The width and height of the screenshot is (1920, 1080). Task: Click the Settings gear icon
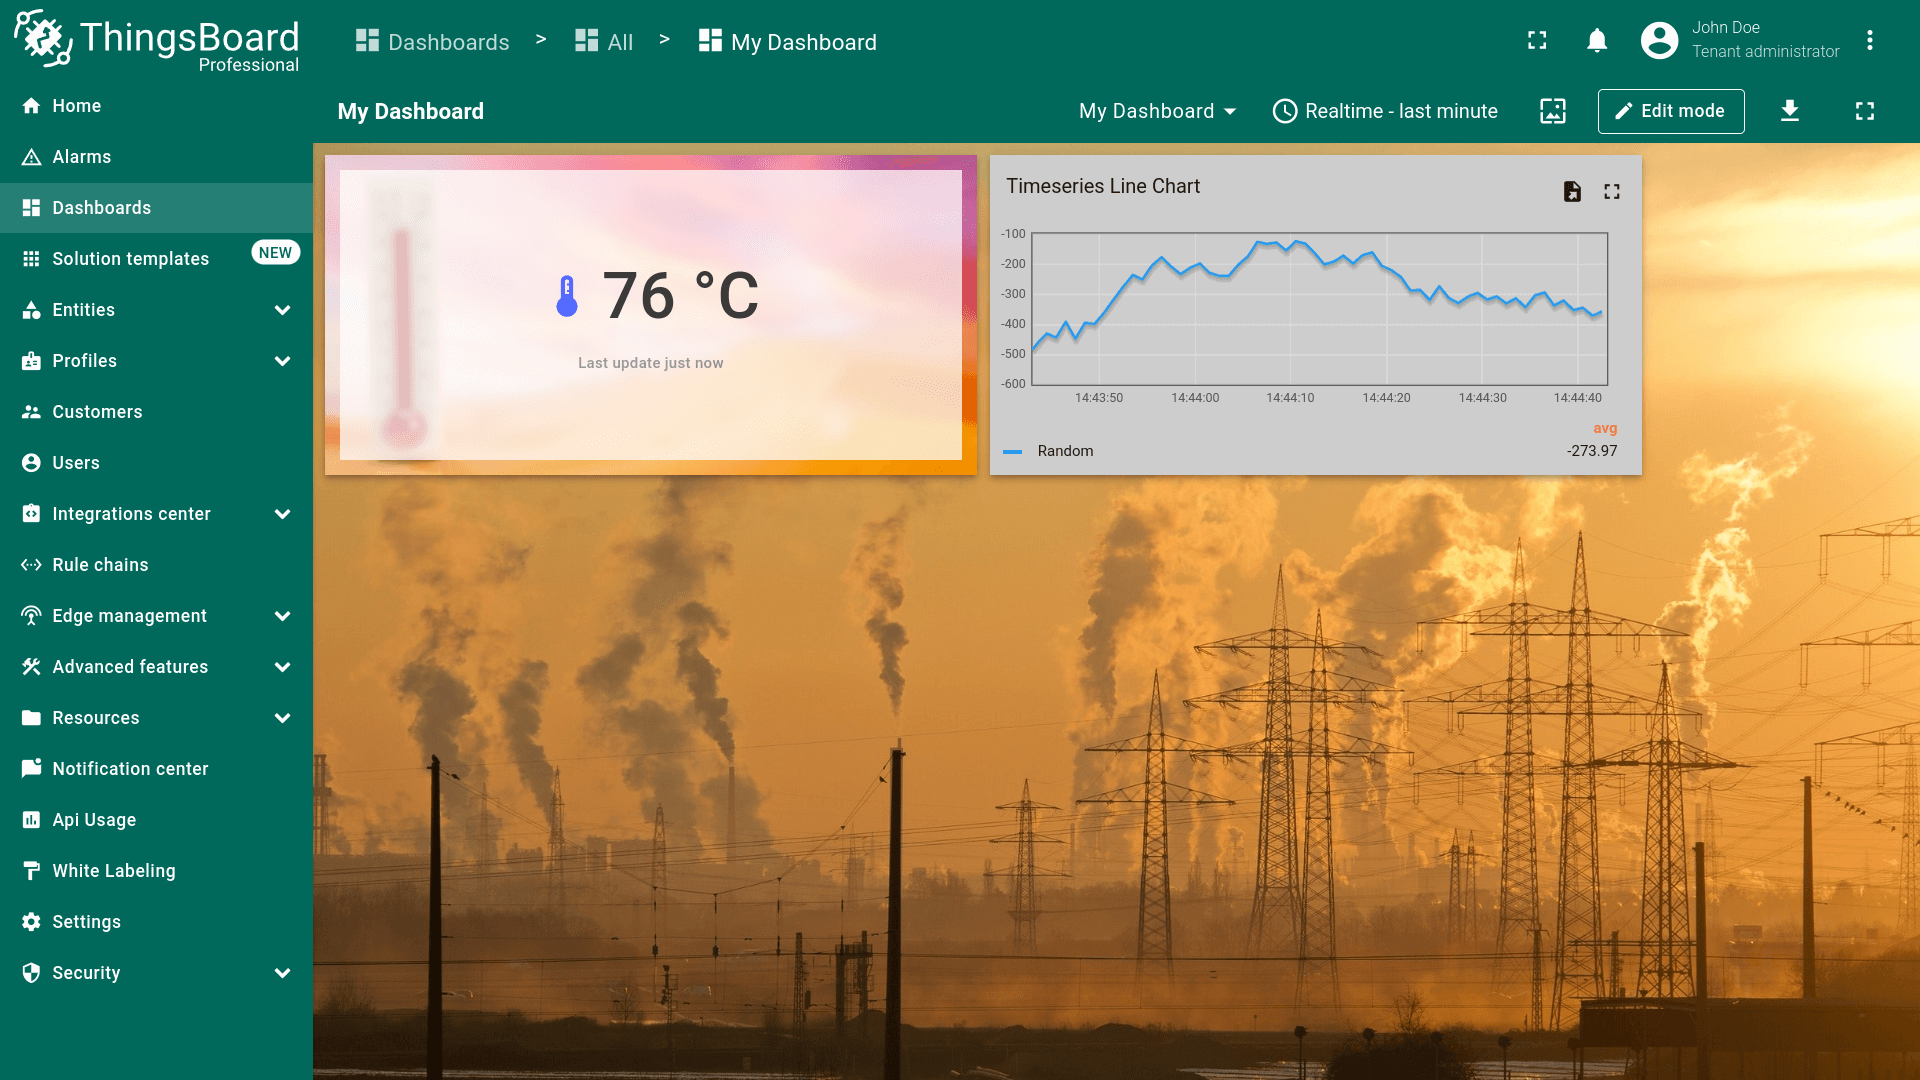click(x=31, y=922)
